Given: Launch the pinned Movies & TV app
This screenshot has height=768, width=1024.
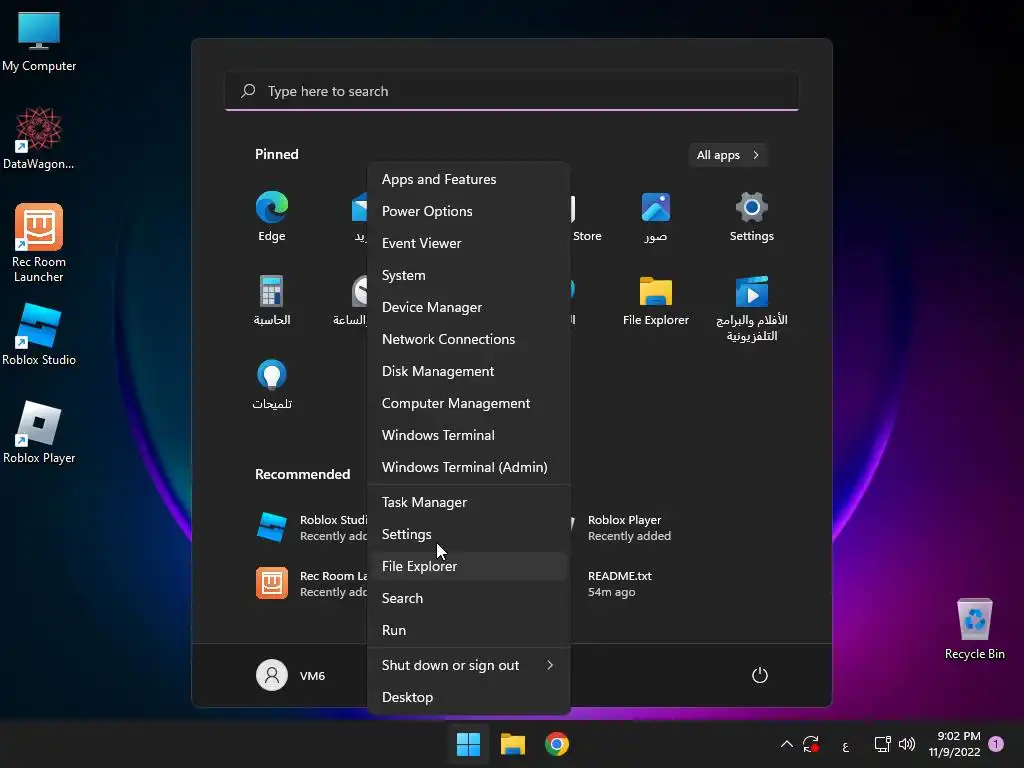Looking at the screenshot, I should [751, 308].
